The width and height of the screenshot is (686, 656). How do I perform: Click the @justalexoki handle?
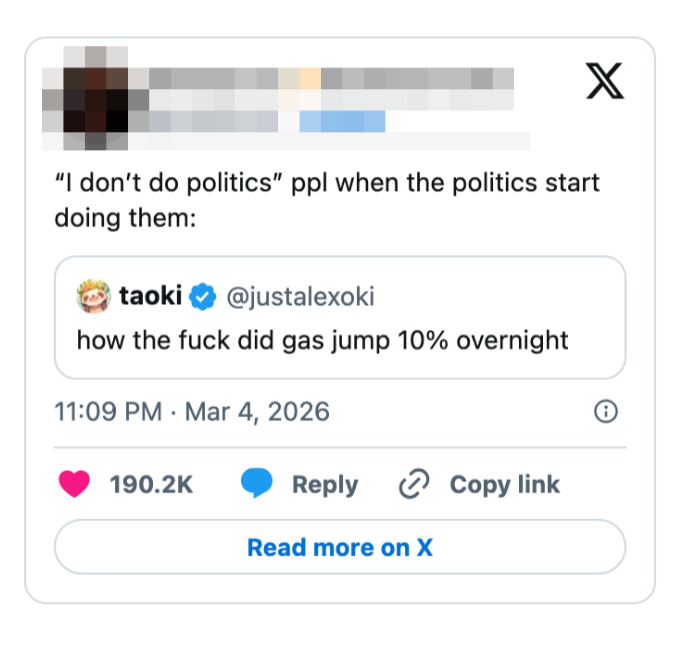300,297
